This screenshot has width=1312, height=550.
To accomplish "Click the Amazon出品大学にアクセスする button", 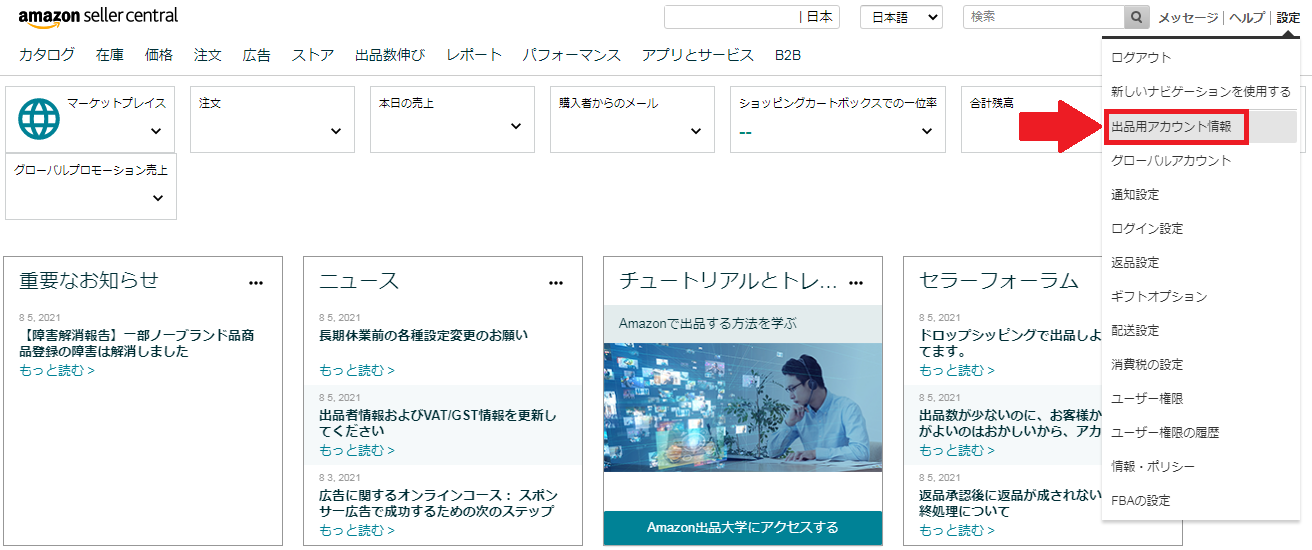I will click(743, 527).
